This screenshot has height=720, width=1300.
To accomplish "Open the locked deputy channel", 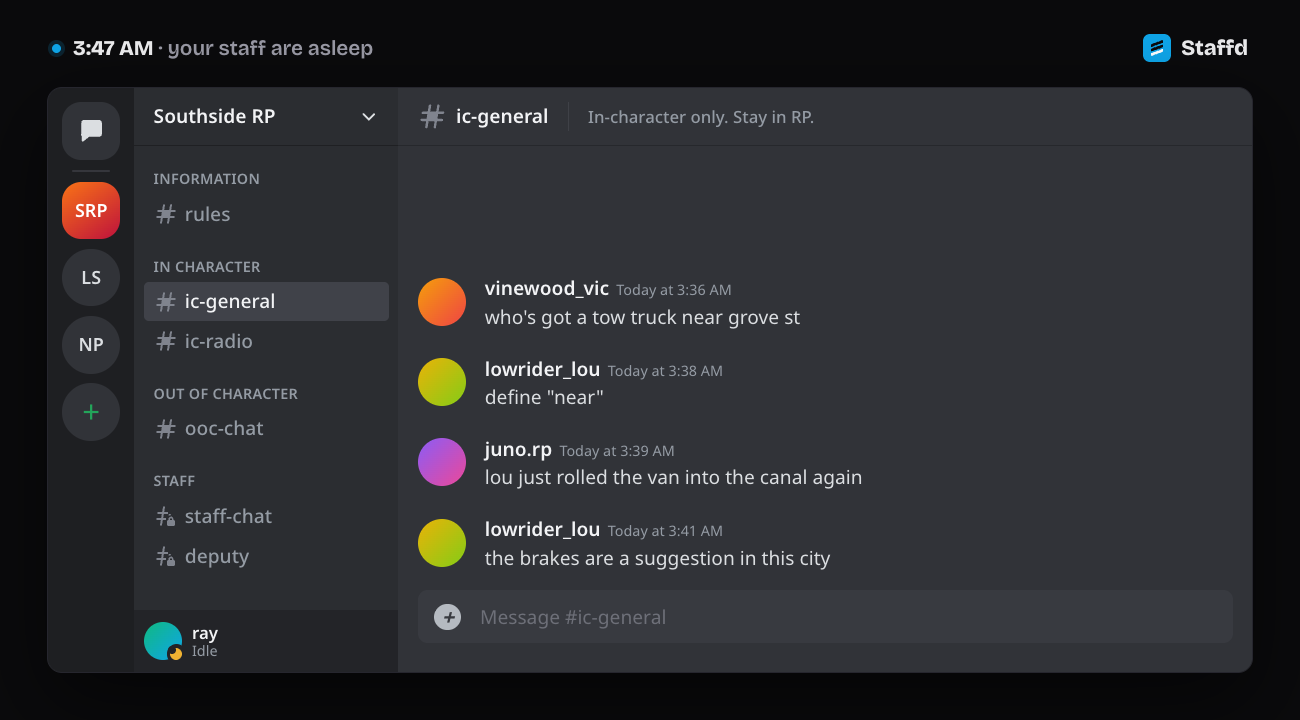I will coord(266,556).
